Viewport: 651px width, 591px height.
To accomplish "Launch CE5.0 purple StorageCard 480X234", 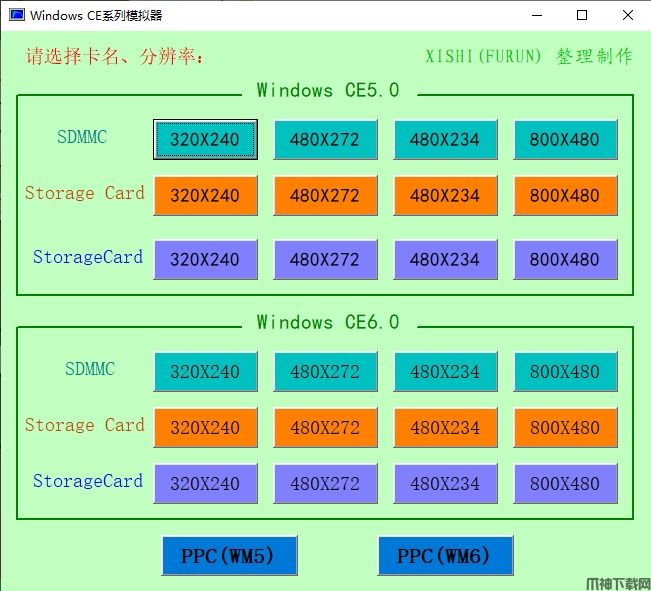I will coord(445,260).
